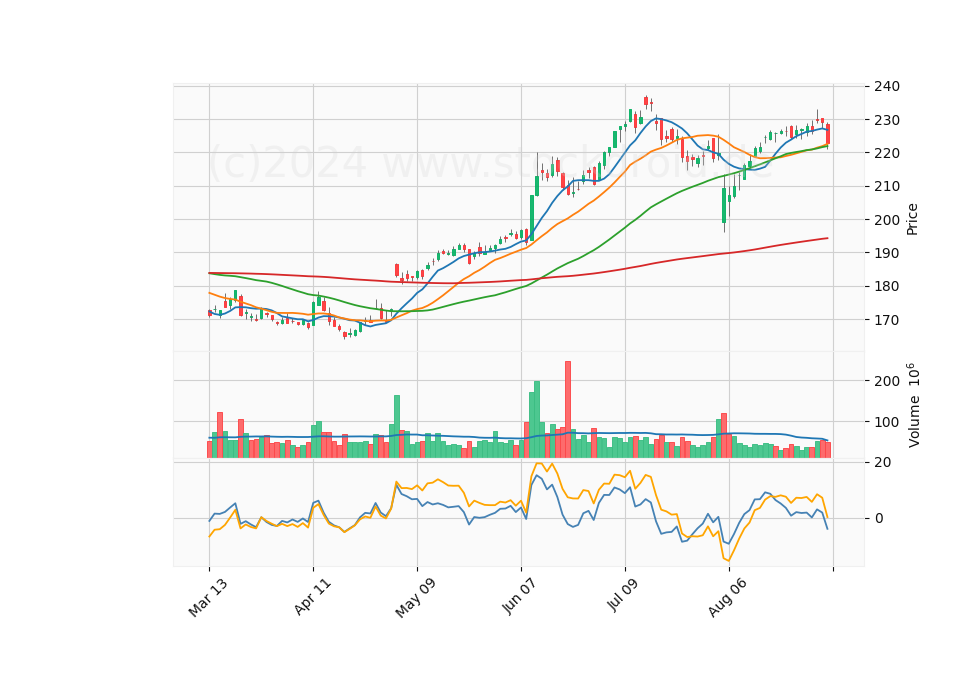Viewport: 960px width, 690px height.
Task: Click the Volume 10^6 axis title
Action: click(x=913, y=405)
